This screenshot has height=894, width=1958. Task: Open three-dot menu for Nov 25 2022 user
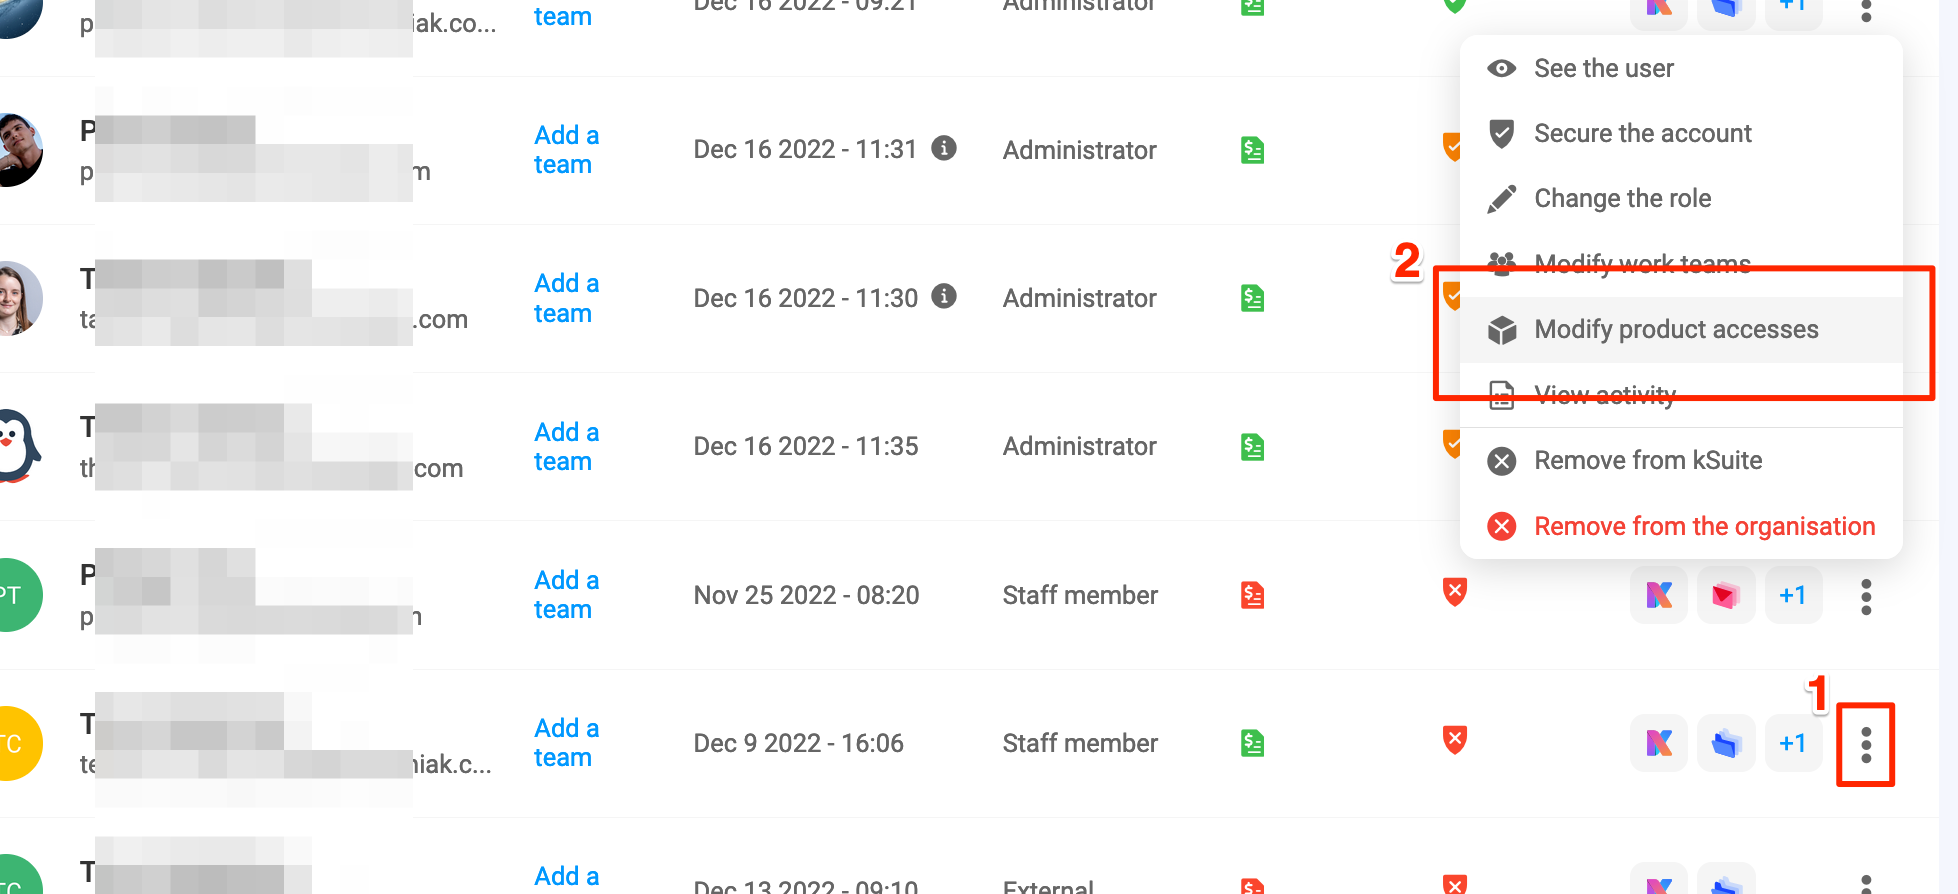click(1865, 597)
